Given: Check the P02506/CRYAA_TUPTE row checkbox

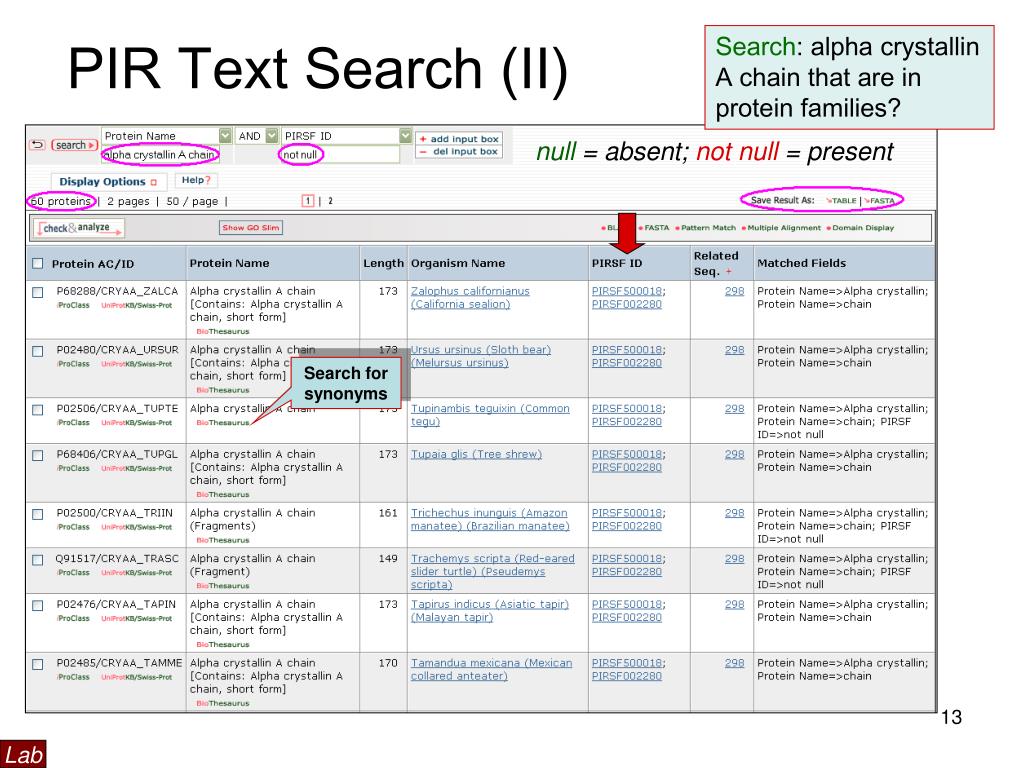Looking at the screenshot, I should pos(38,409).
